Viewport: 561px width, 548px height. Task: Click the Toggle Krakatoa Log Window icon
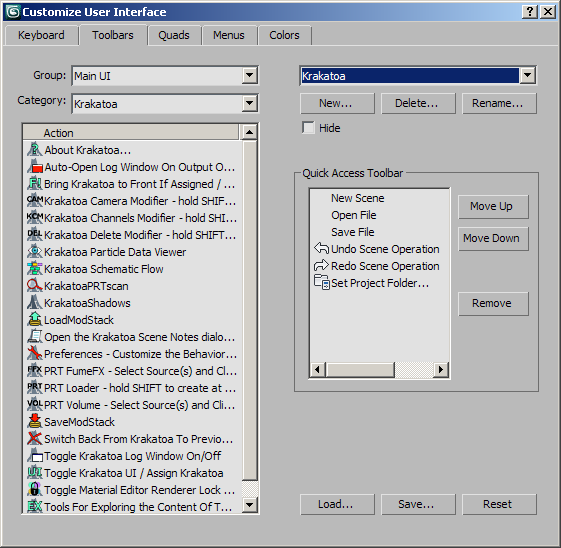35,455
